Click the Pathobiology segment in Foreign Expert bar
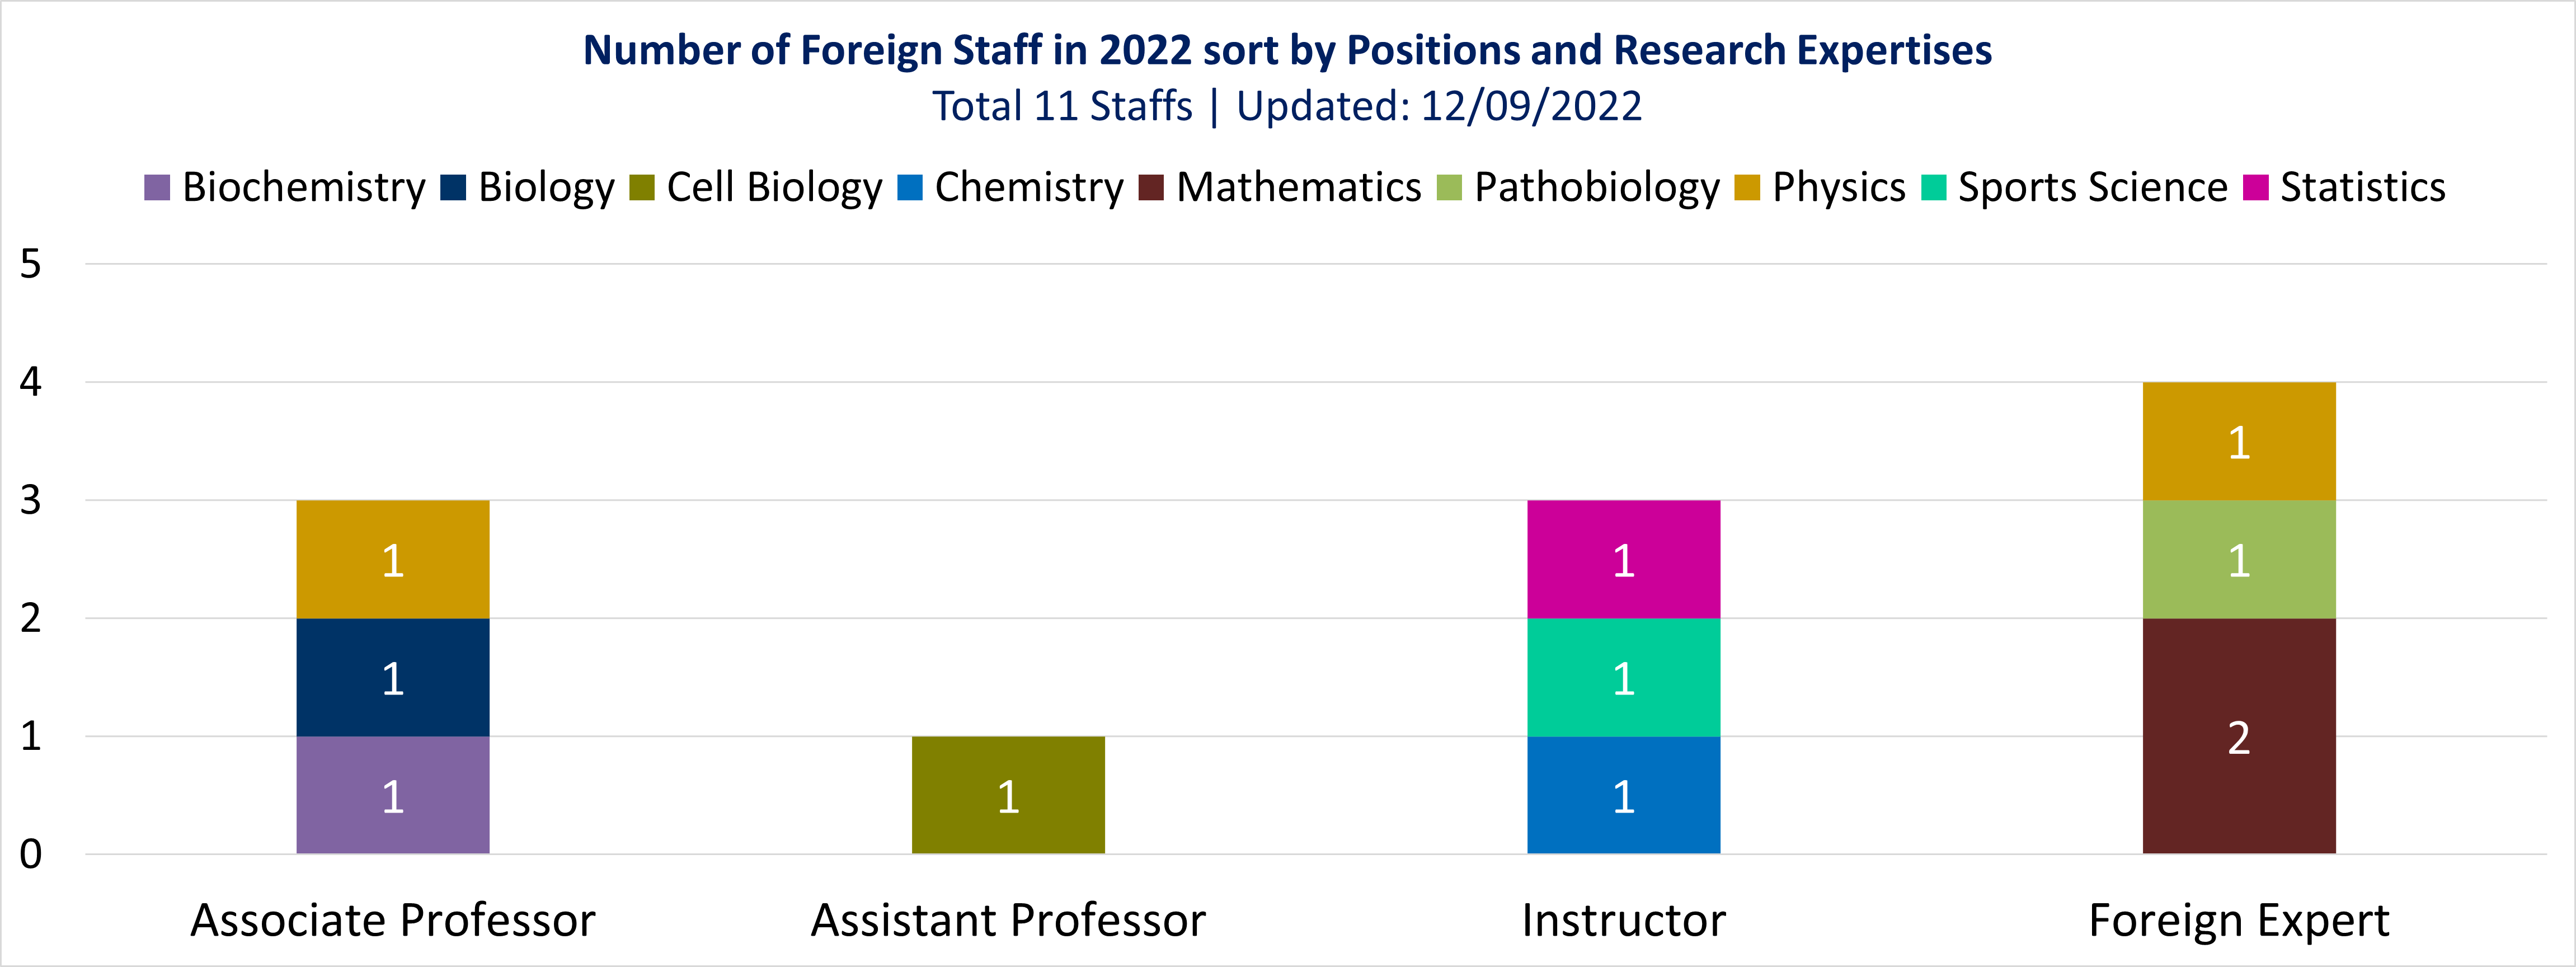Screen dimensions: 2576x967 [x=2239, y=559]
